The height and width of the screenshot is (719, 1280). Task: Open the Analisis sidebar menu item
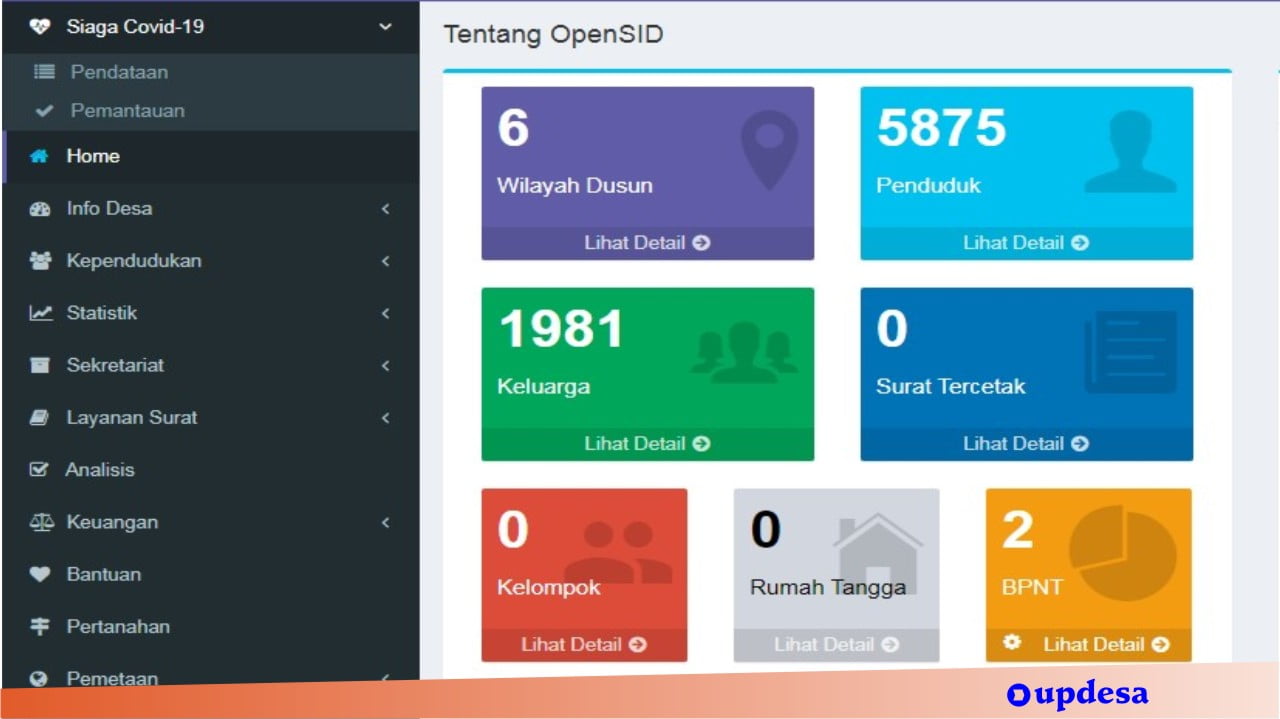coord(99,470)
